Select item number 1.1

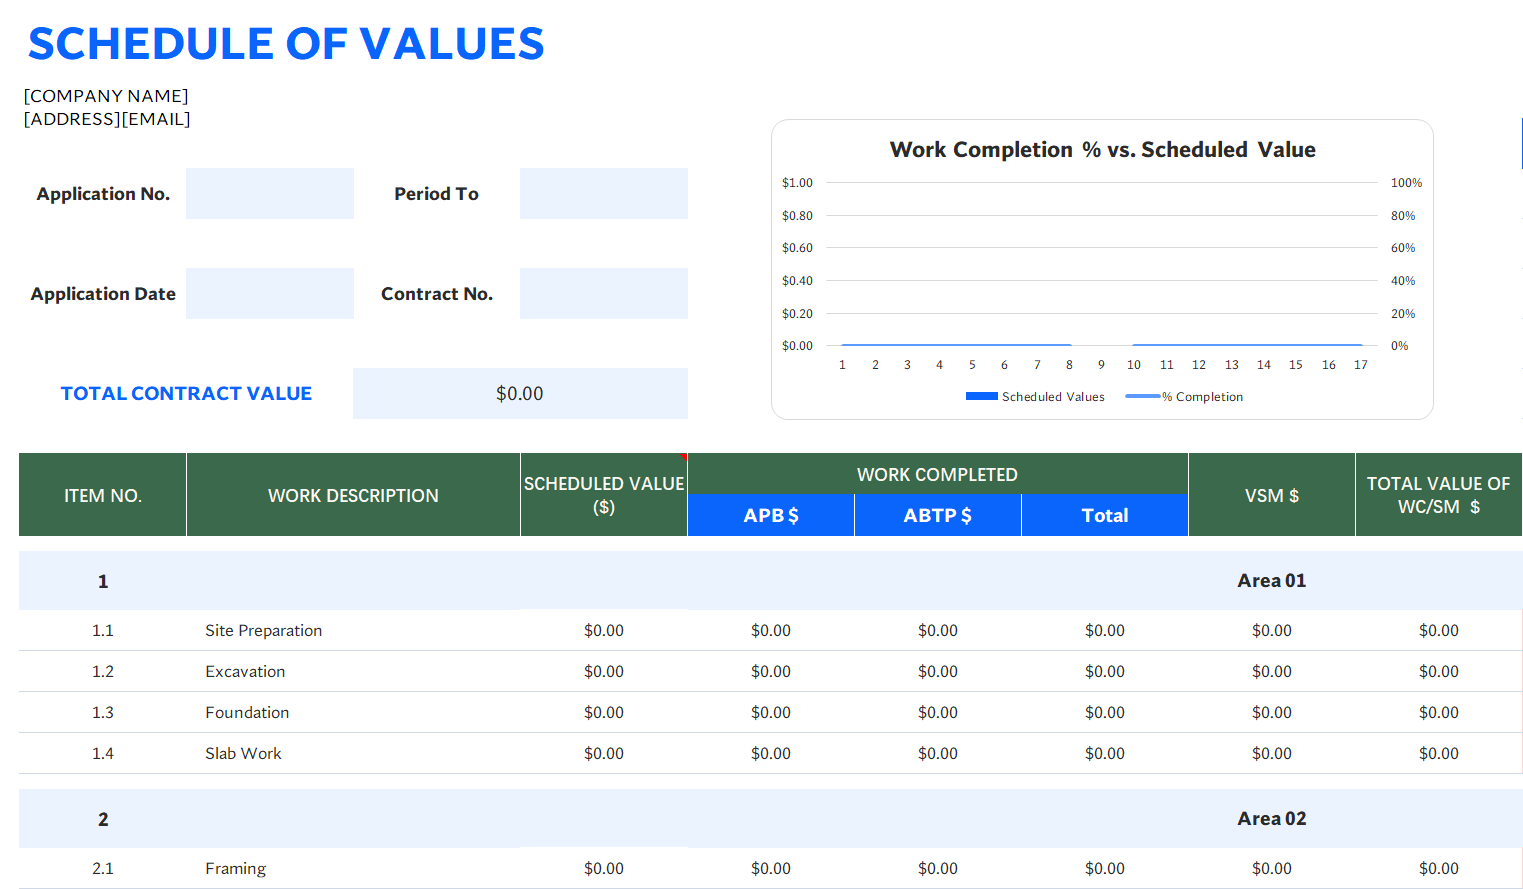pyautogui.click(x=103, y=631)
